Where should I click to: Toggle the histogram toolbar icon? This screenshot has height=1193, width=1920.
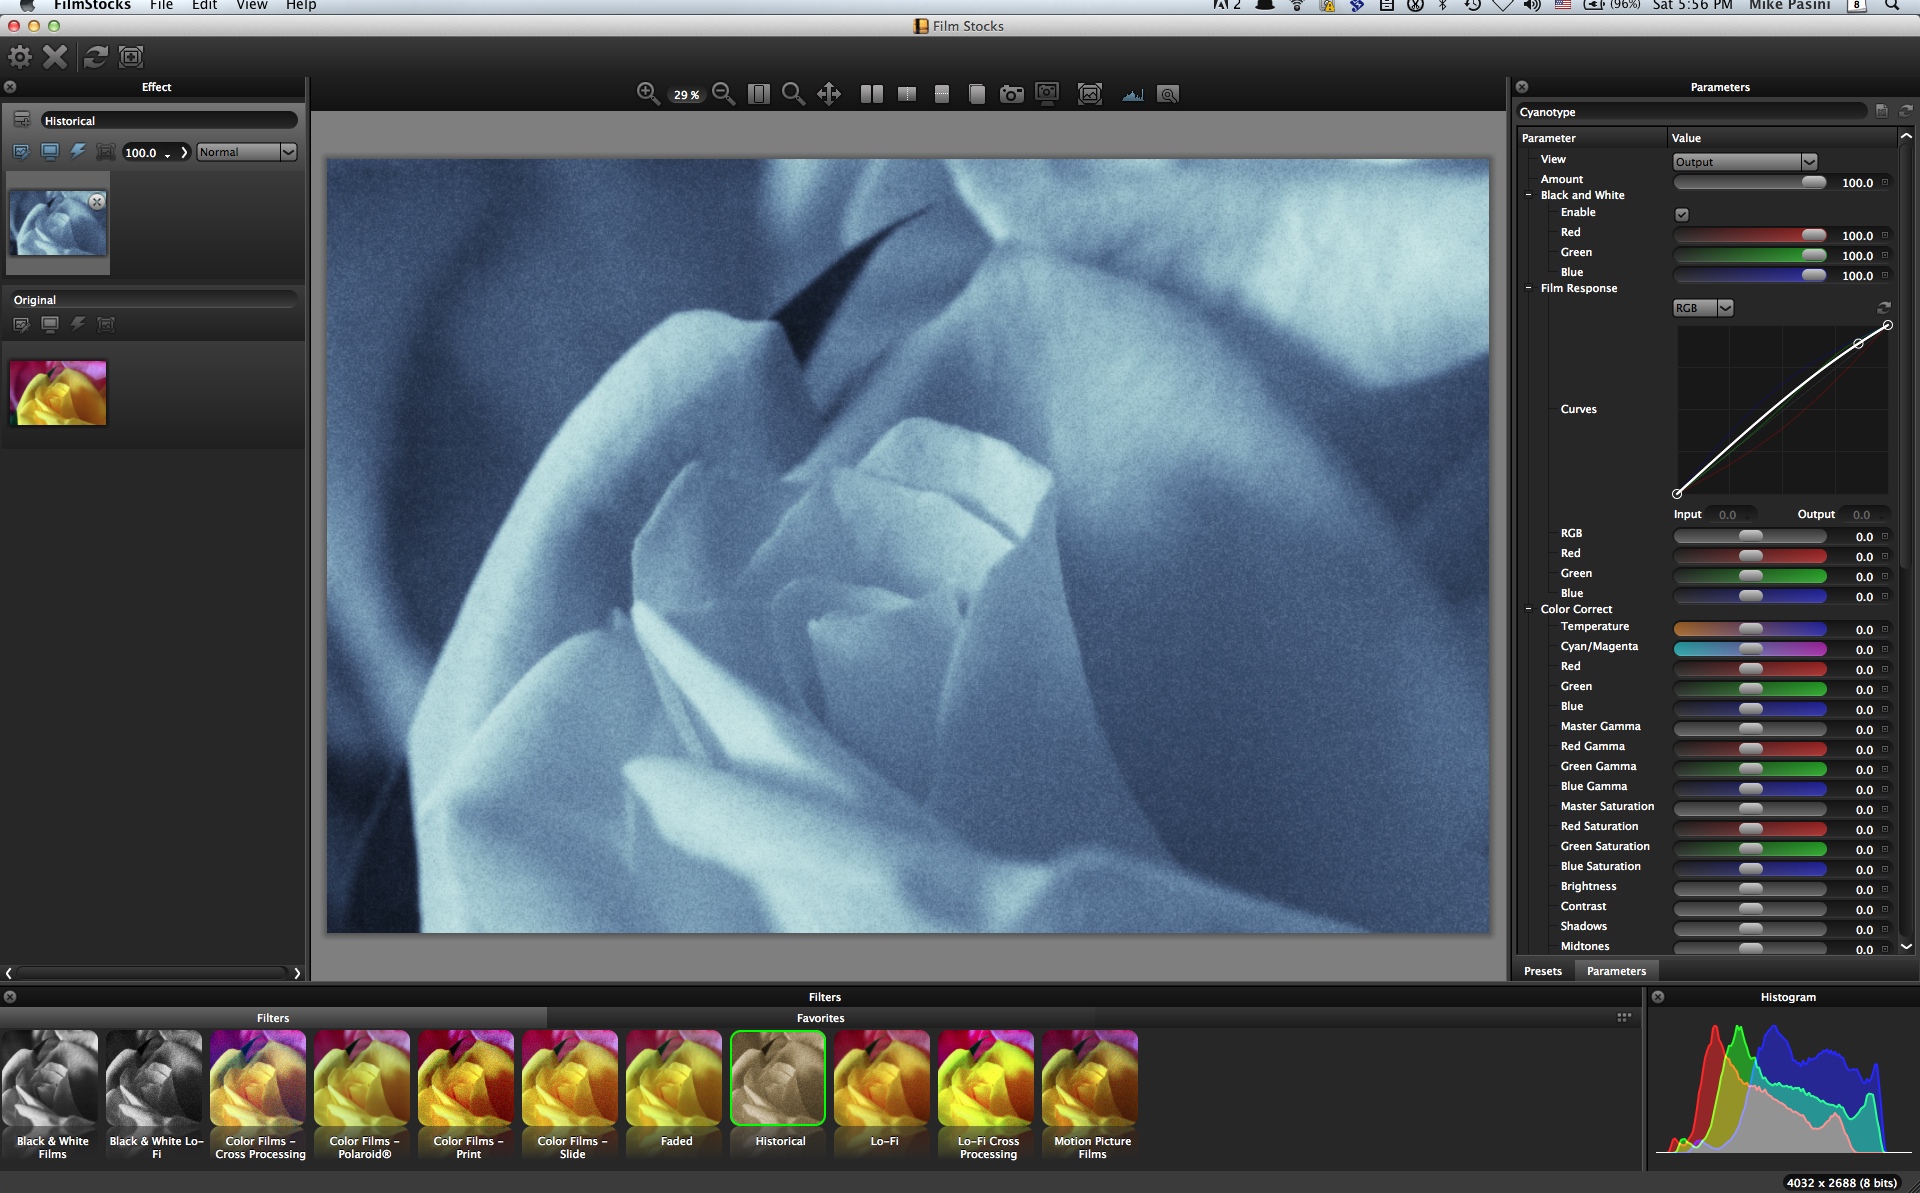1132,94
